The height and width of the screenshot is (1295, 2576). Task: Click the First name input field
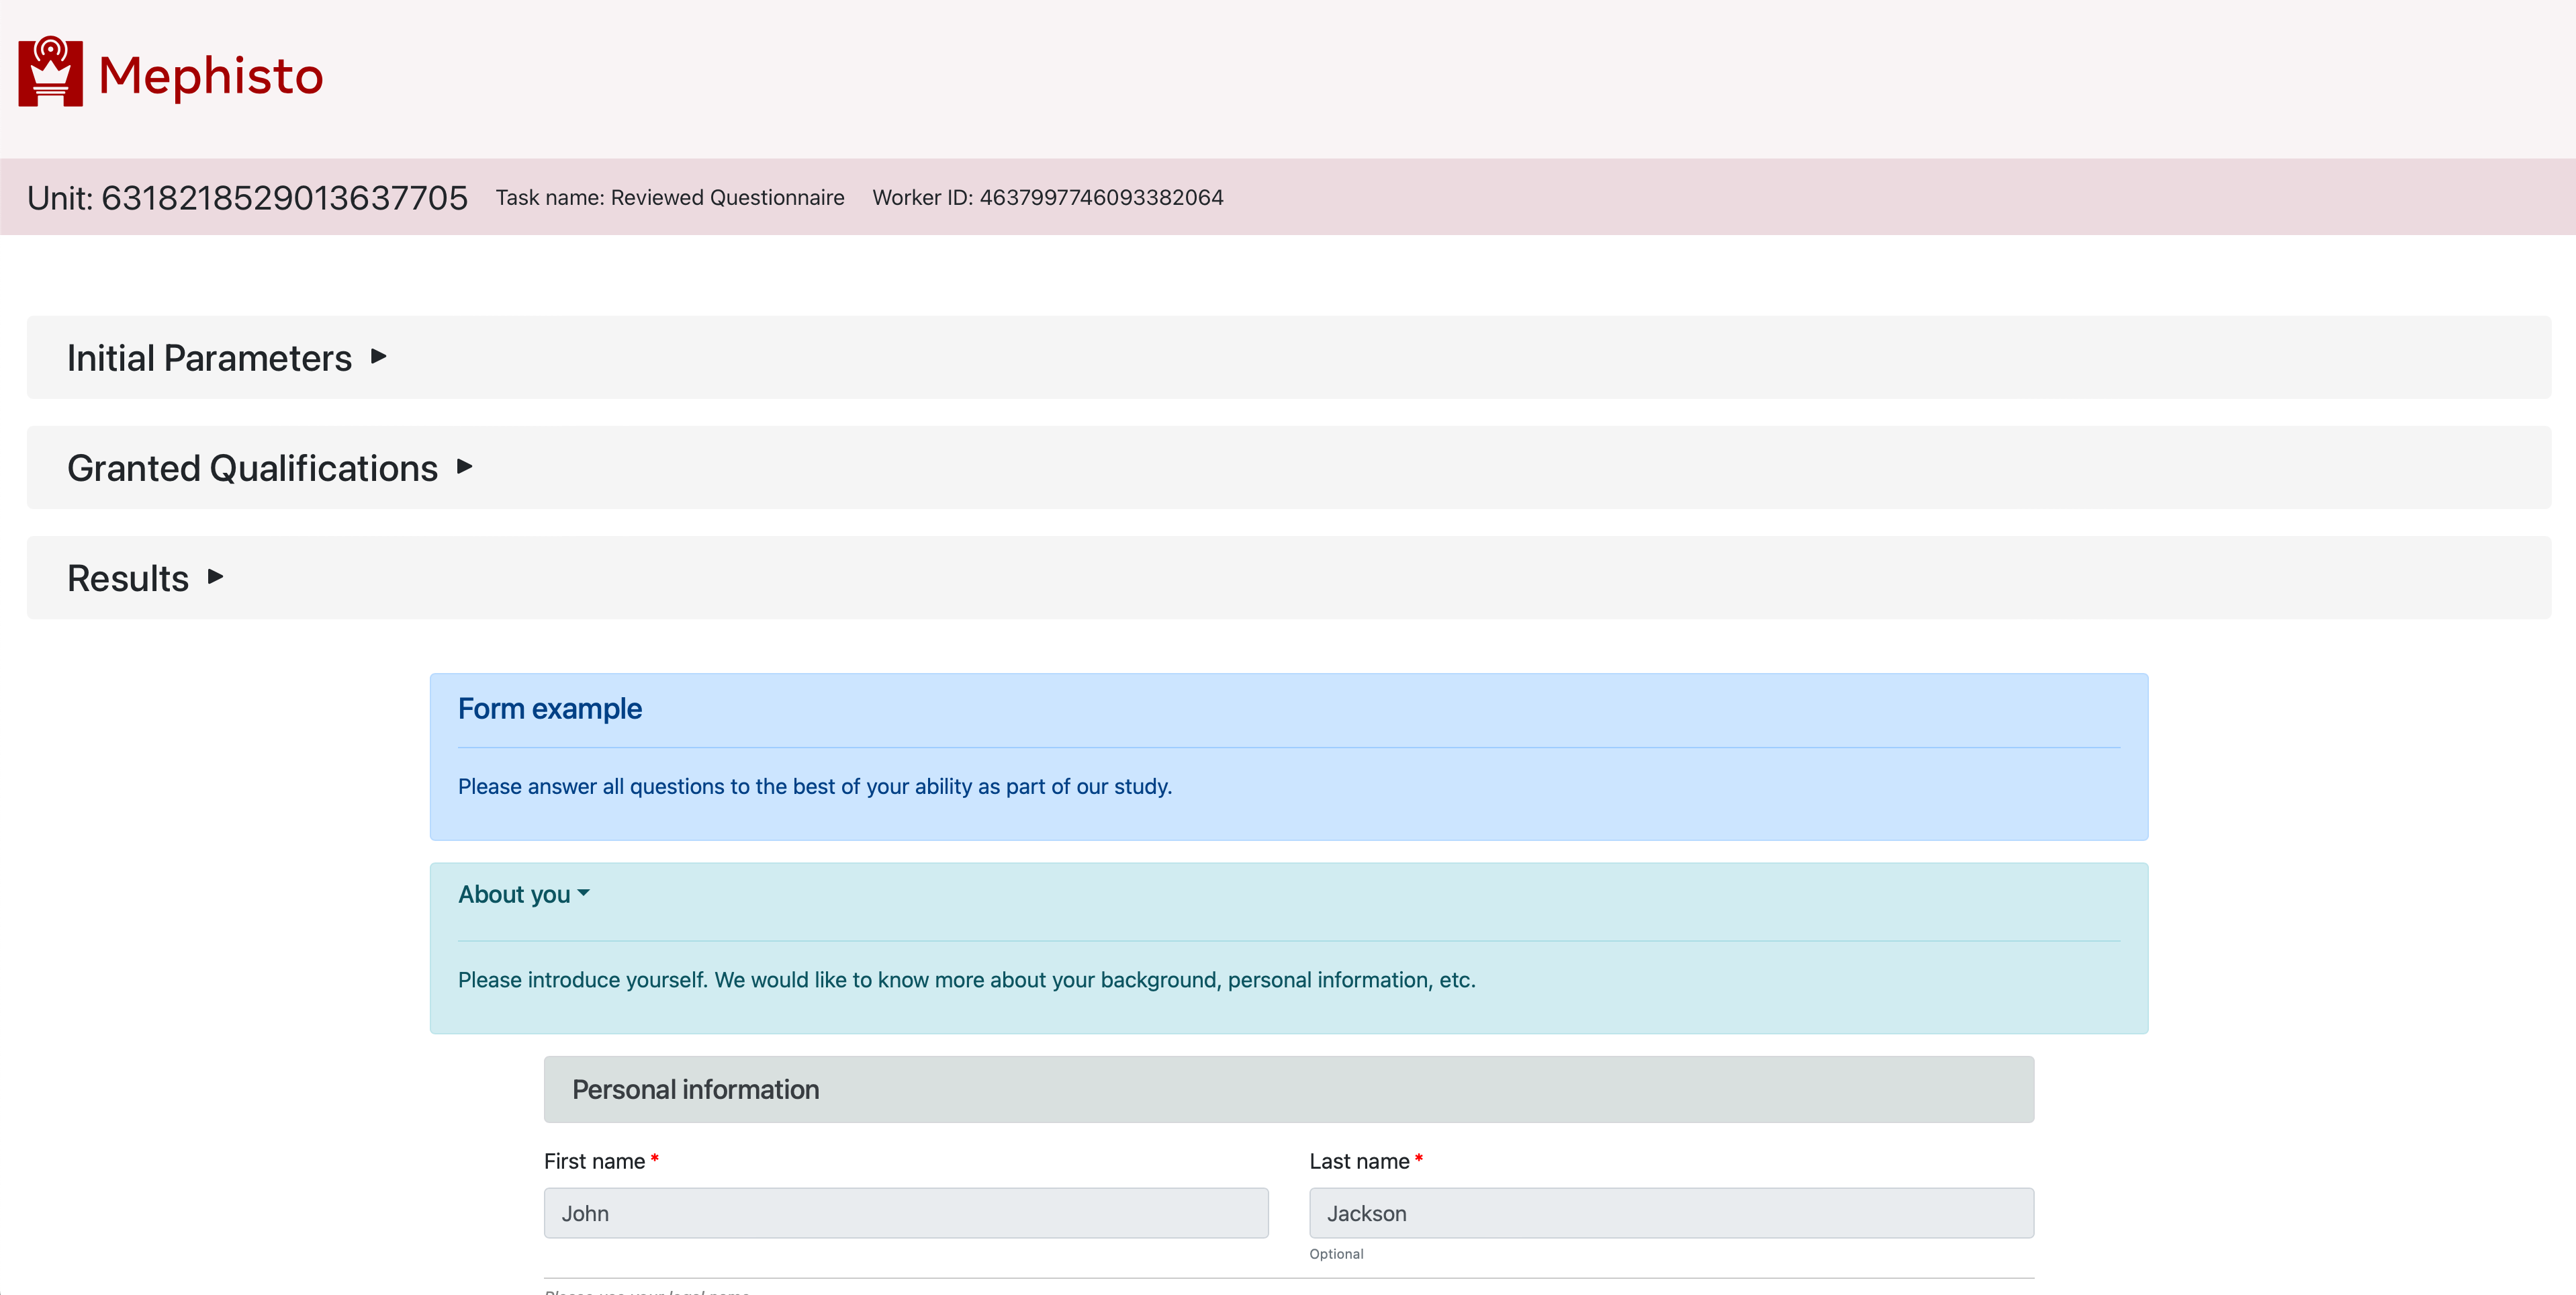coord(906,1213)
